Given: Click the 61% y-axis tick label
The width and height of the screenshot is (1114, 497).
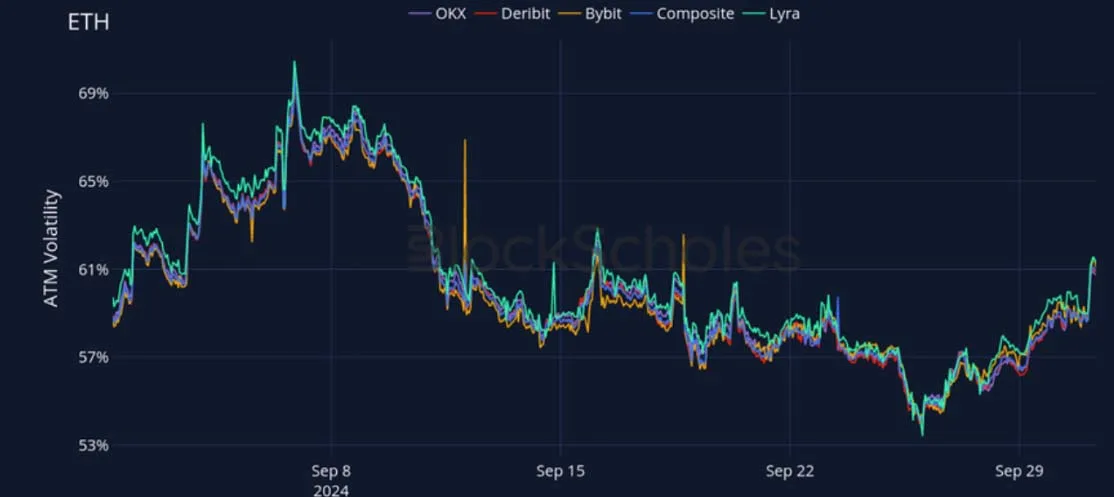Looking at the screenshot, I should point(93,270).
